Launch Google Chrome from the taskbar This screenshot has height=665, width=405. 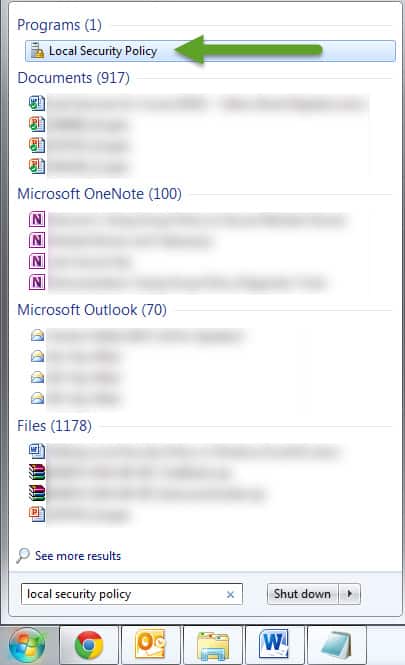[89, 645]
